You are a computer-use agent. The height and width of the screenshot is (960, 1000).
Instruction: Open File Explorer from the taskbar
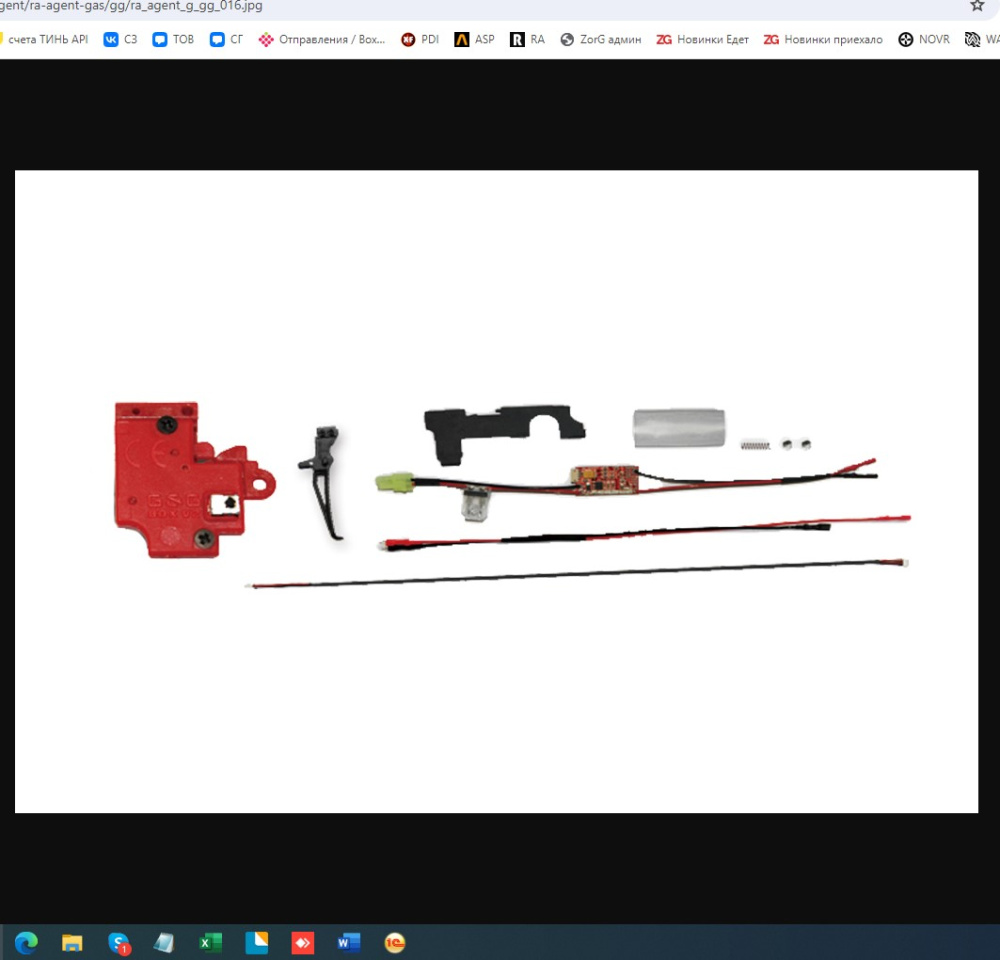[x=72, y=942]
